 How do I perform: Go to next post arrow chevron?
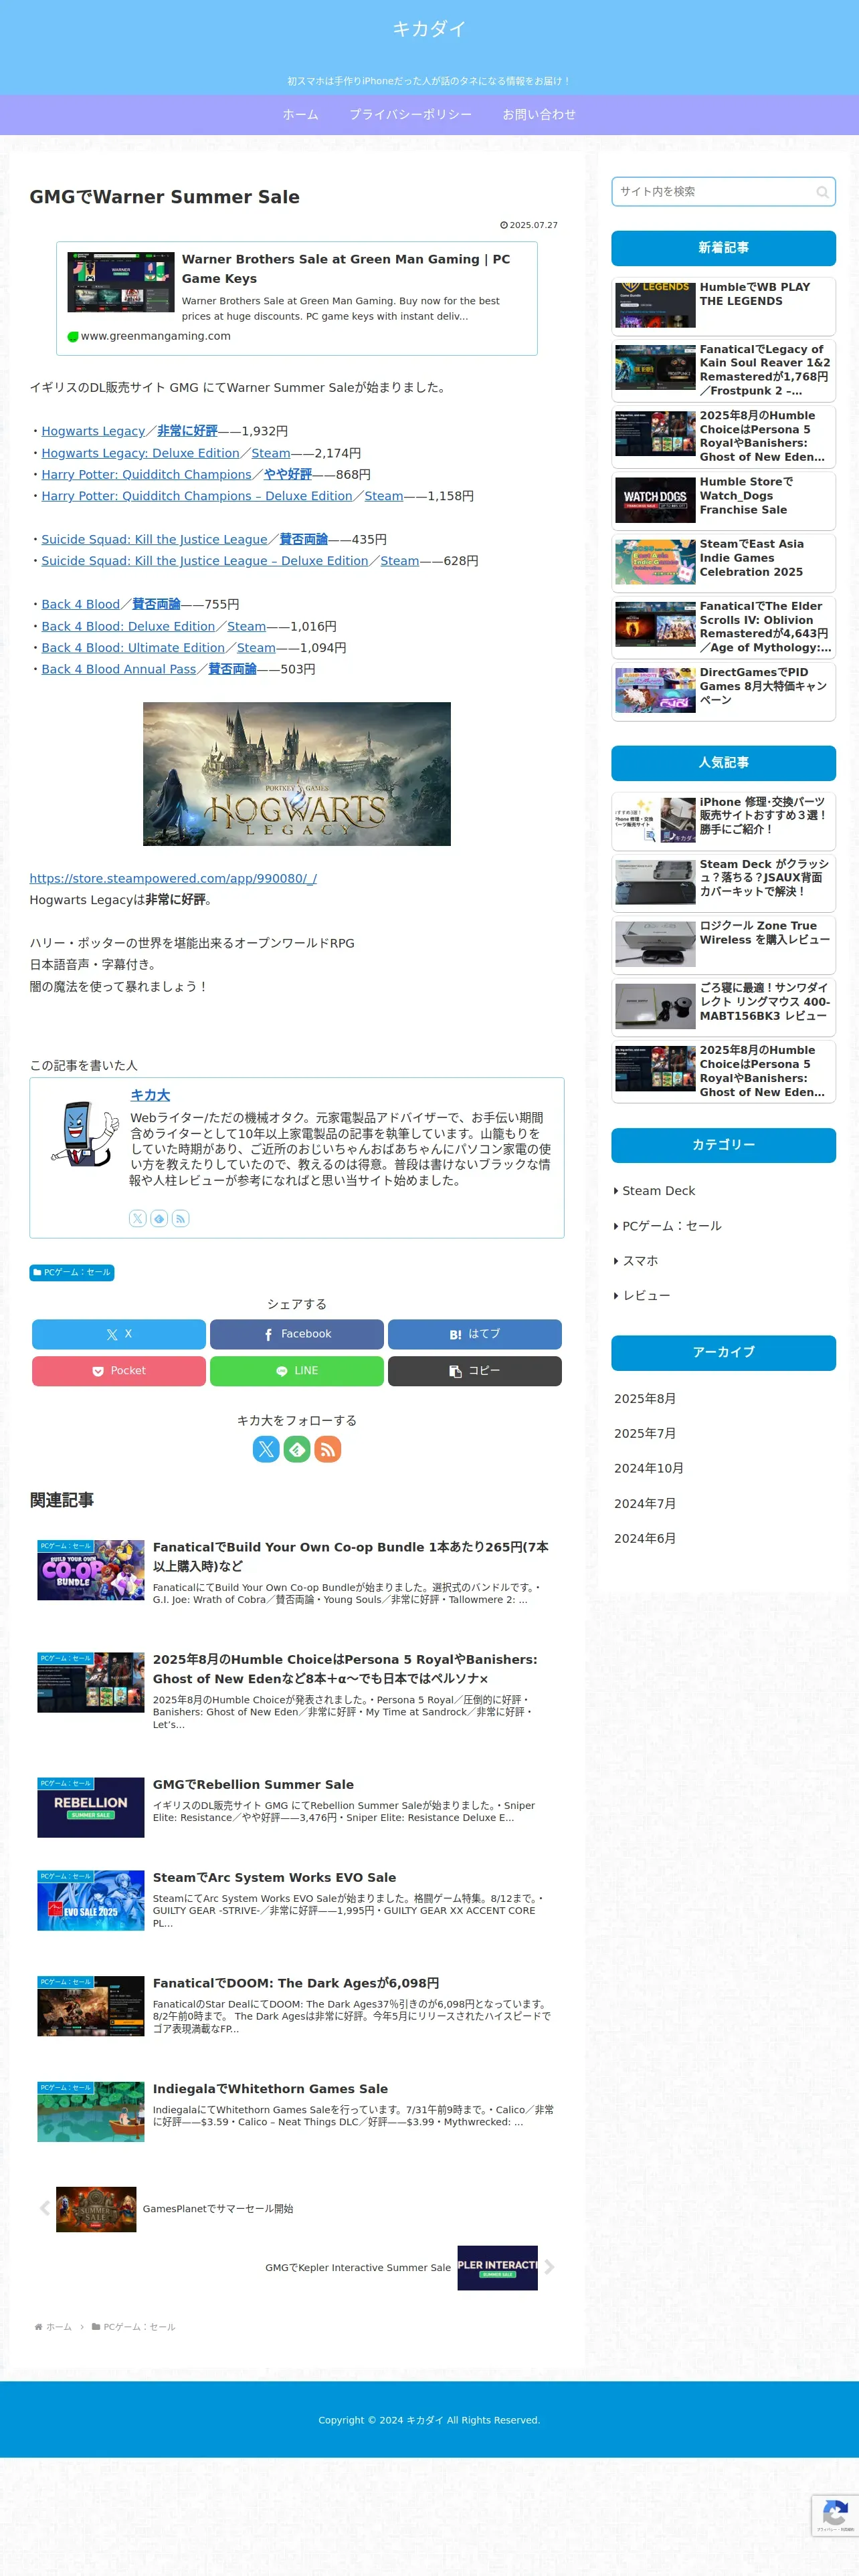click(549, 2267)
